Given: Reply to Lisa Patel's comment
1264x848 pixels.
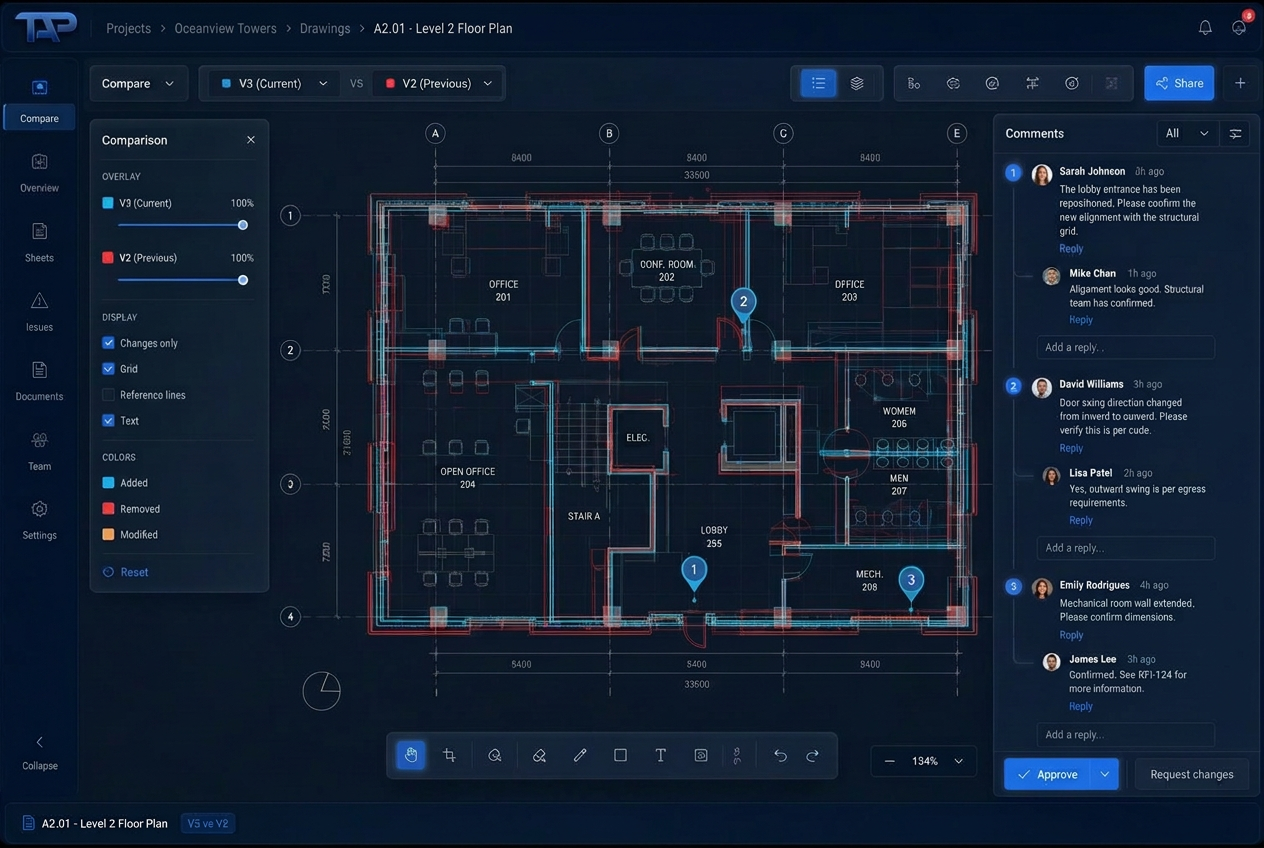Looking at the screenshot, I should [1081, 520].
